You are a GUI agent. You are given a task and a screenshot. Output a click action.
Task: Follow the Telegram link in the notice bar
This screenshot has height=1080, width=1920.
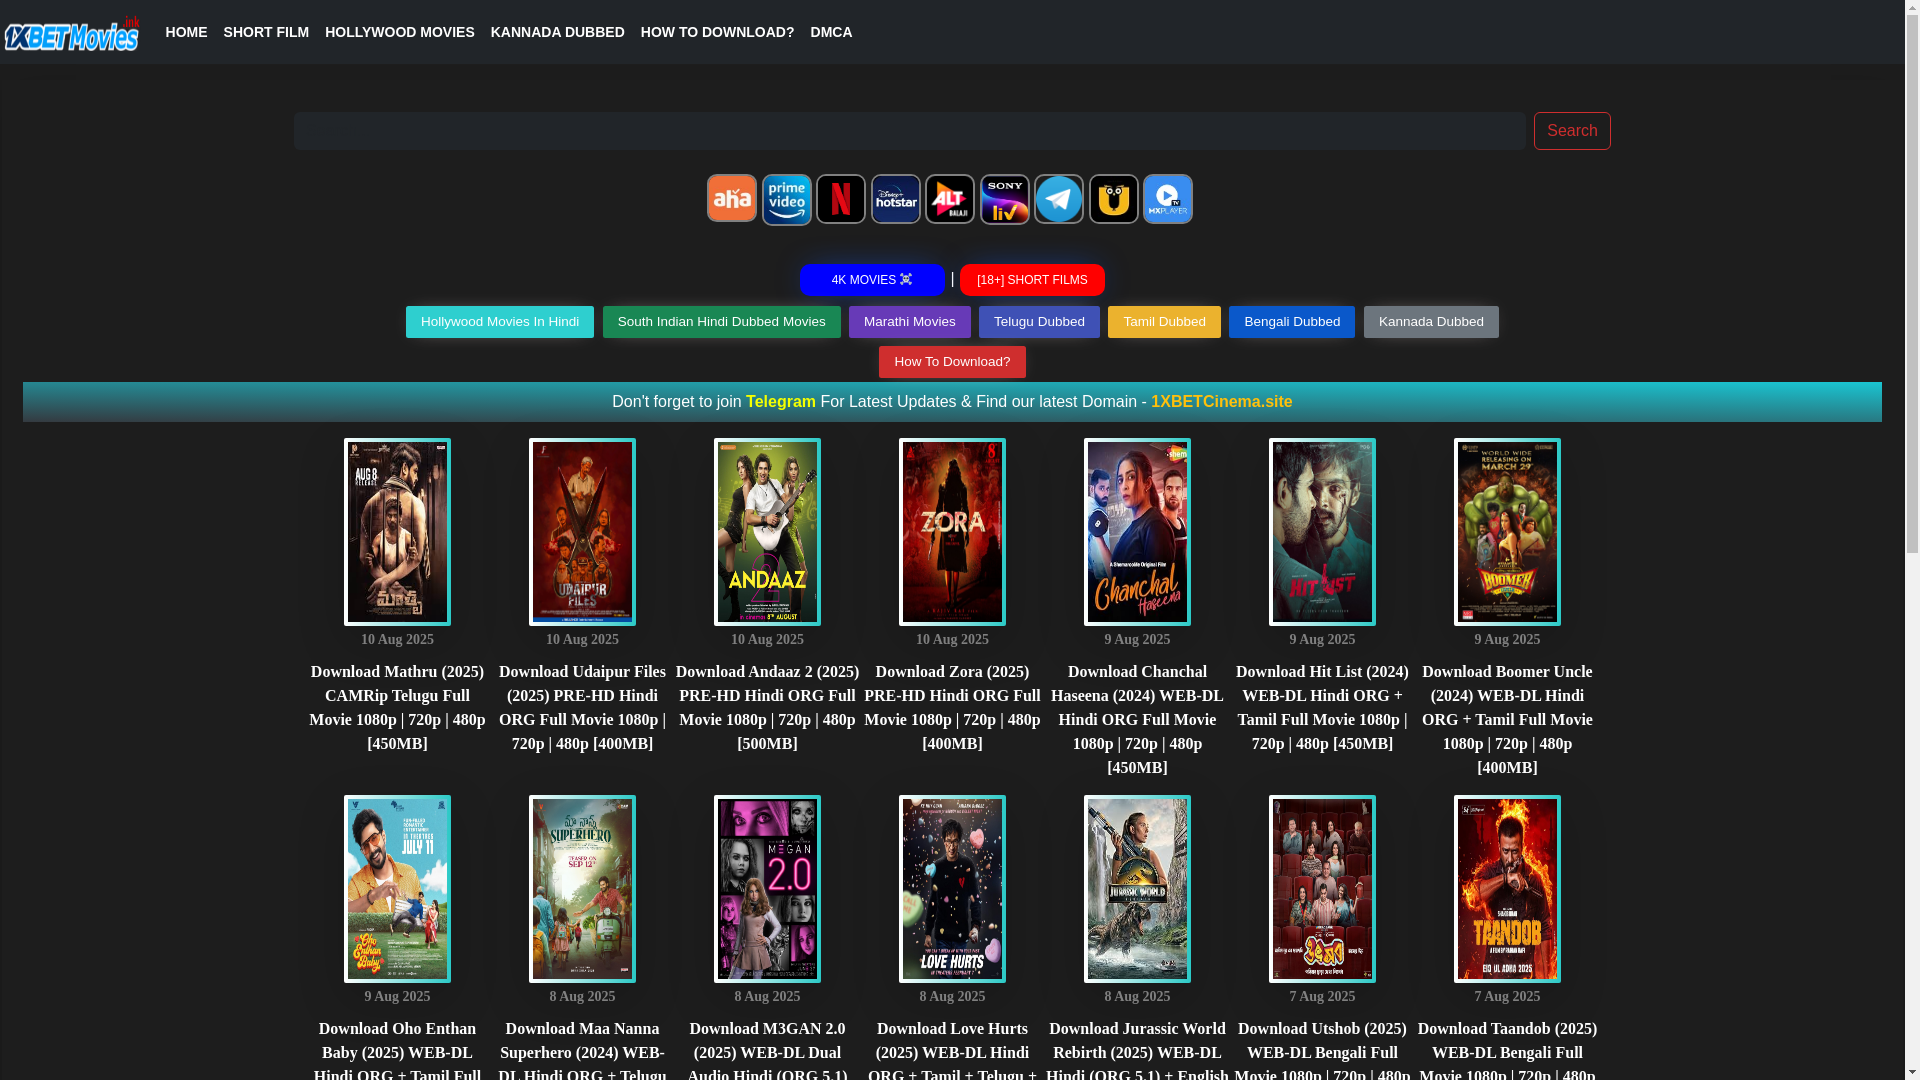point(781,402)
